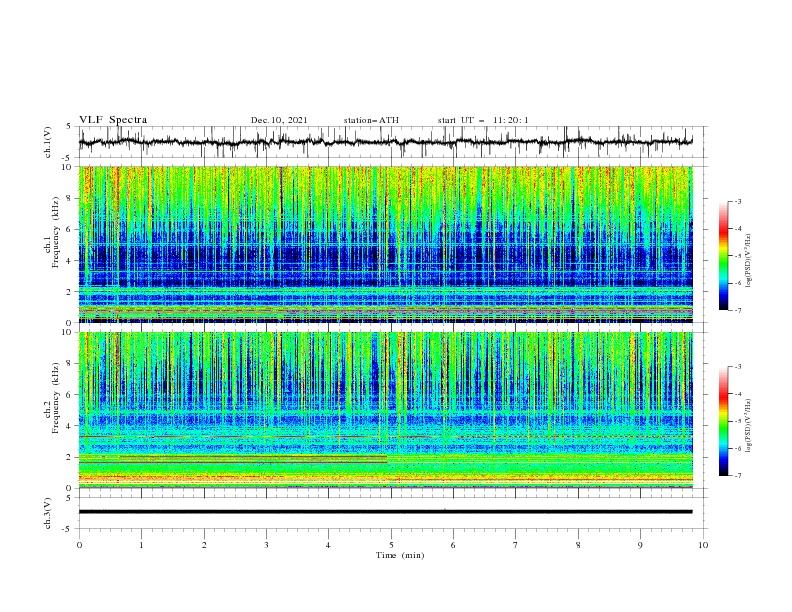
Task: Click the ch.1 PSD color bar
Action: (x=723, y=256)
